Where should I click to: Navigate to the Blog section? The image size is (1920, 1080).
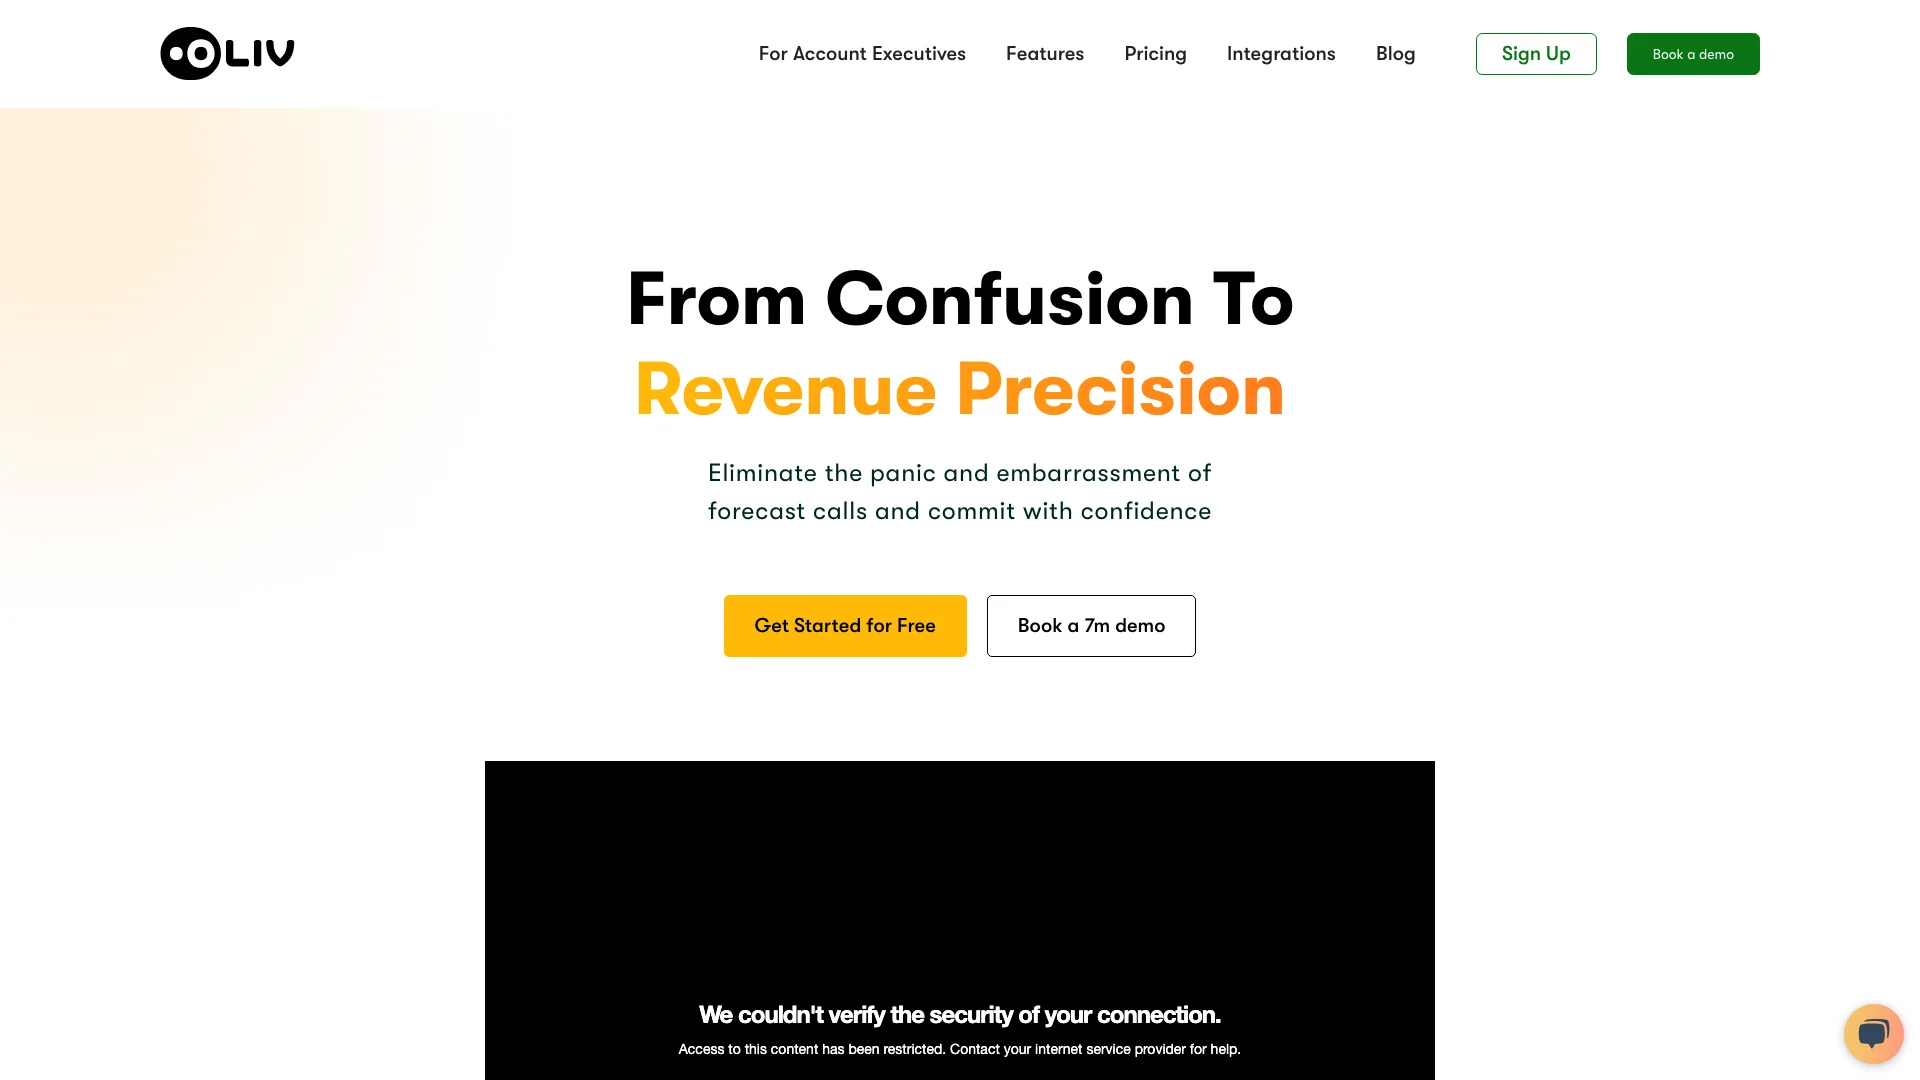click(1395, 53)
